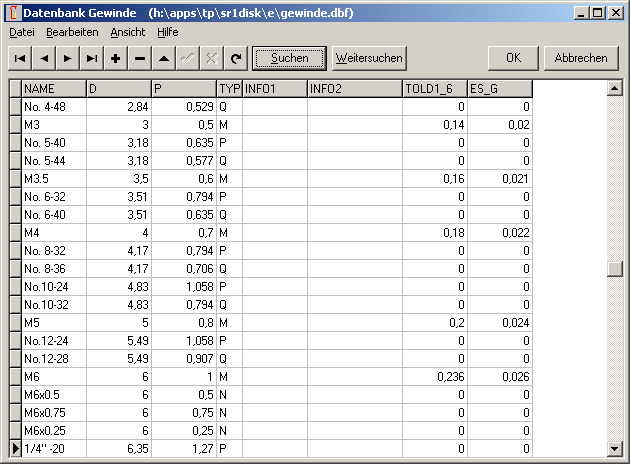Open the Bearbeiten menu

point(72,32)
